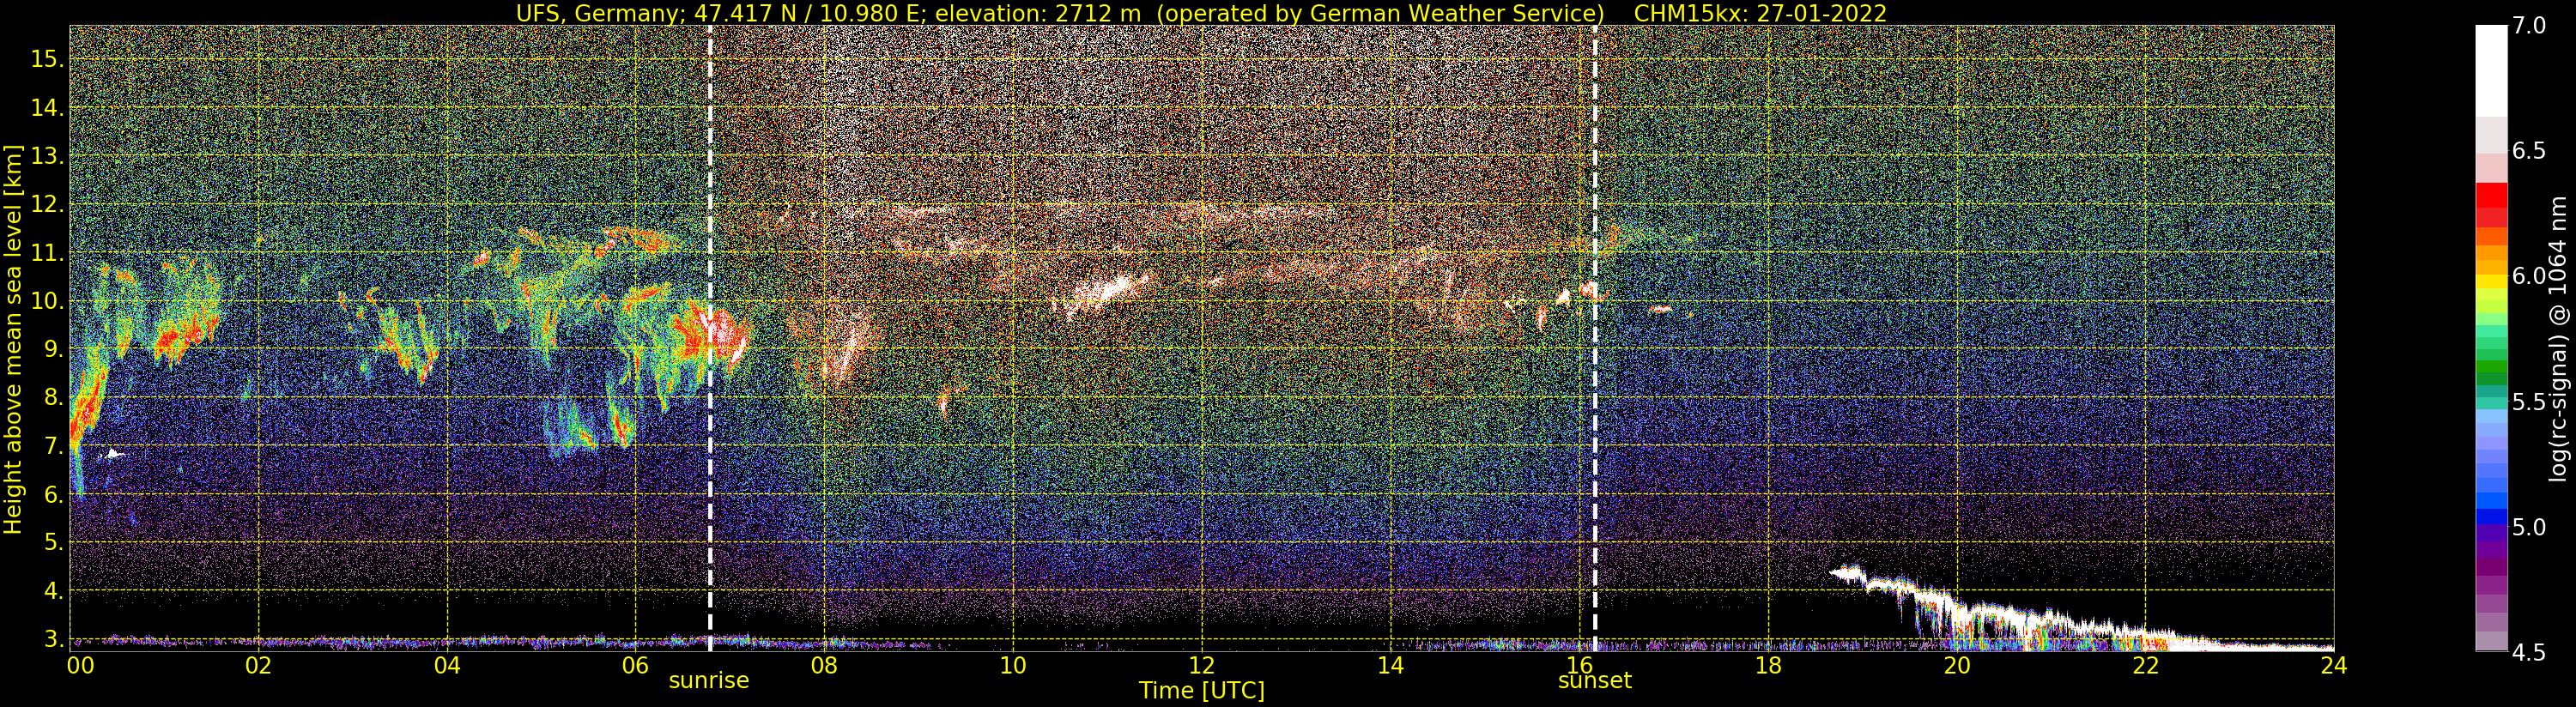2576x707 pixels.
Task: Click the '22' time axis tick label
Action: pyautogui.click(x=2146, y=665)
